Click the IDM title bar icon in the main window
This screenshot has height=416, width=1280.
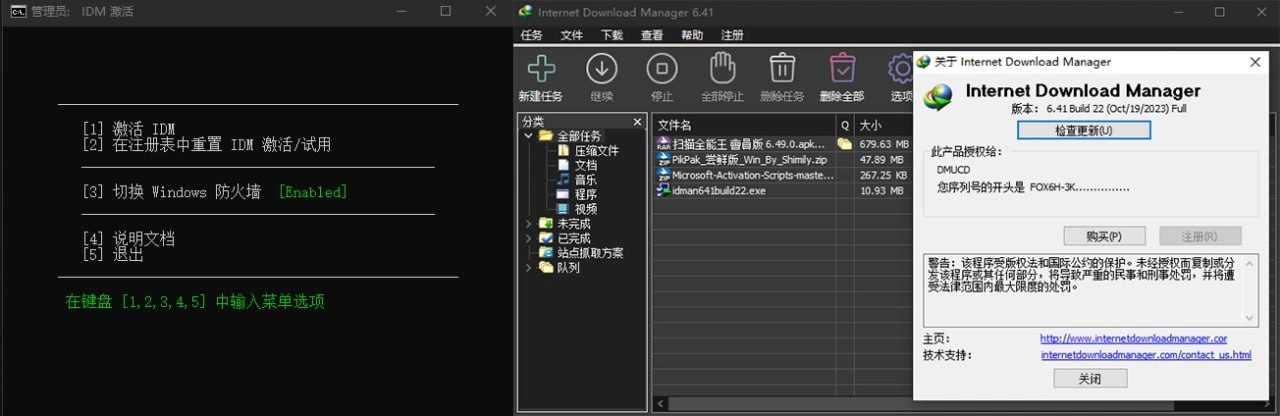525,11
